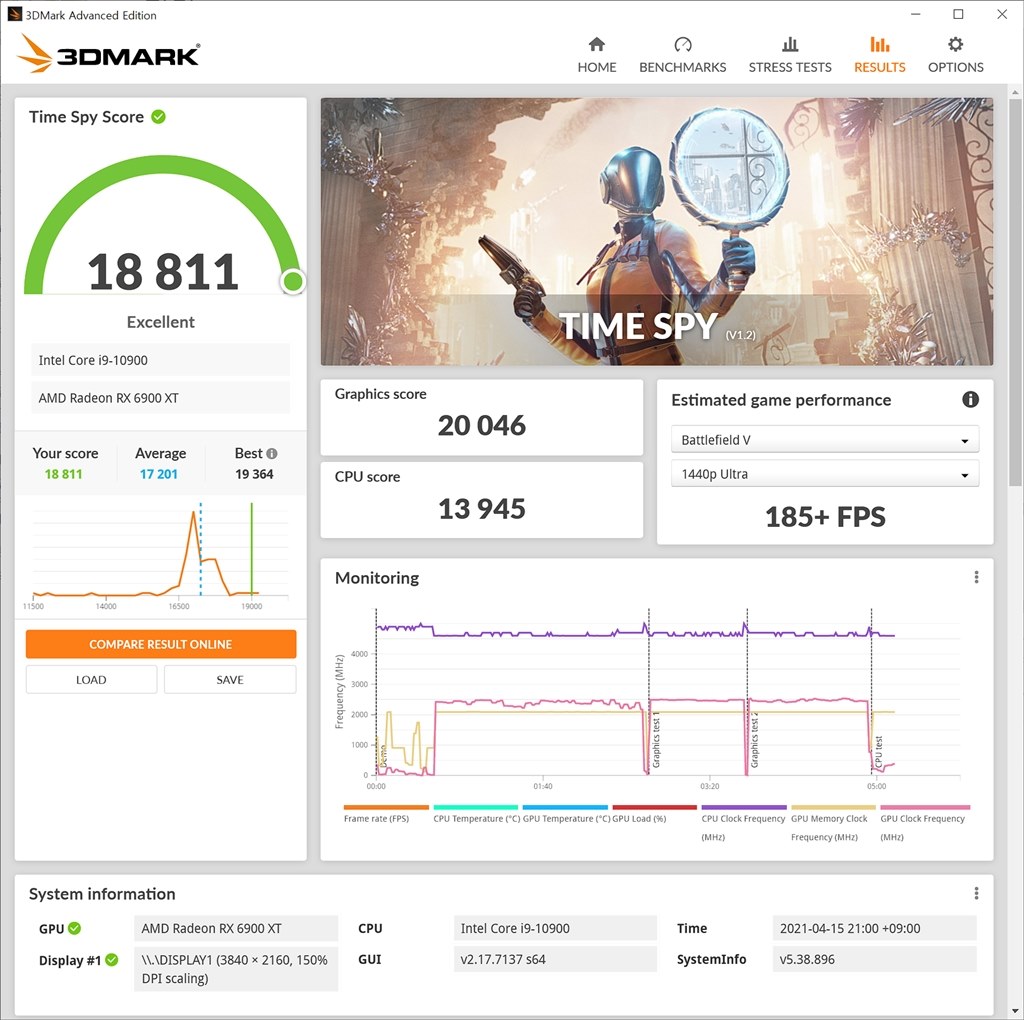This screenshot has height=1020, width=1024.
Task: Click the AMD Radeon RX 6900 XT field under the score
Action: coord(161,398)
